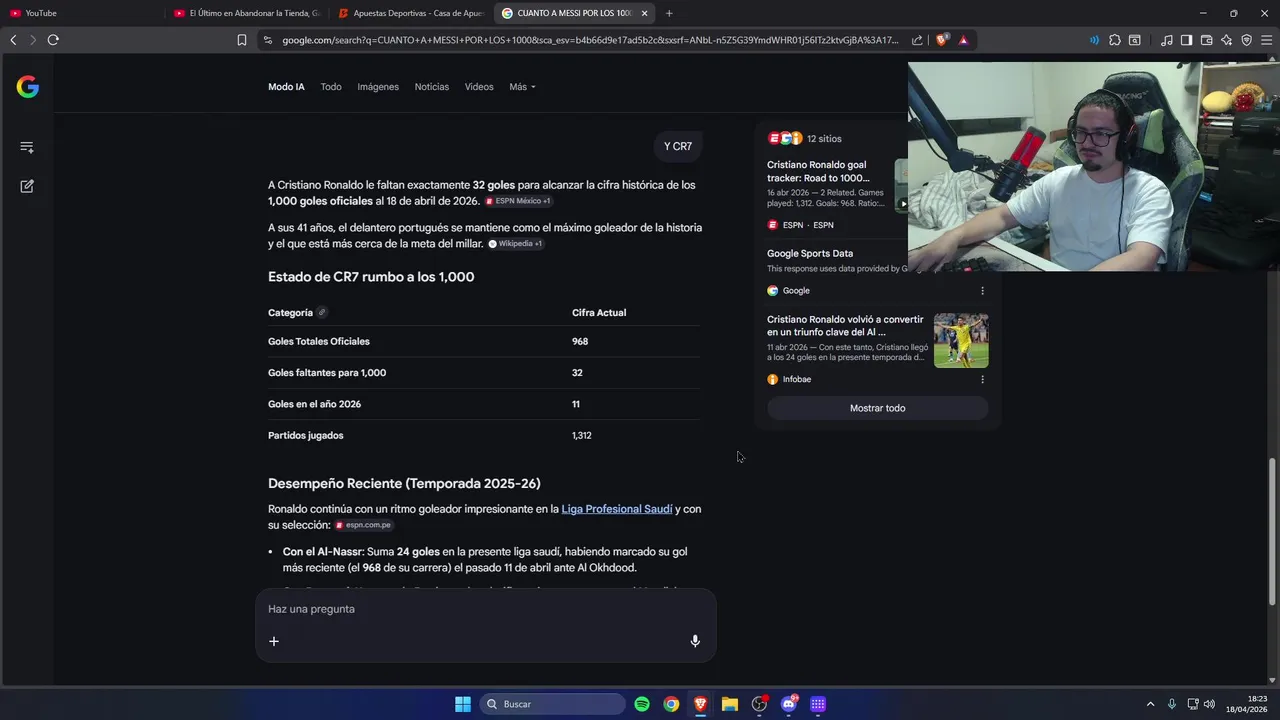
Task: Click the Y CR7 message bubble
Action: point(678,146)
